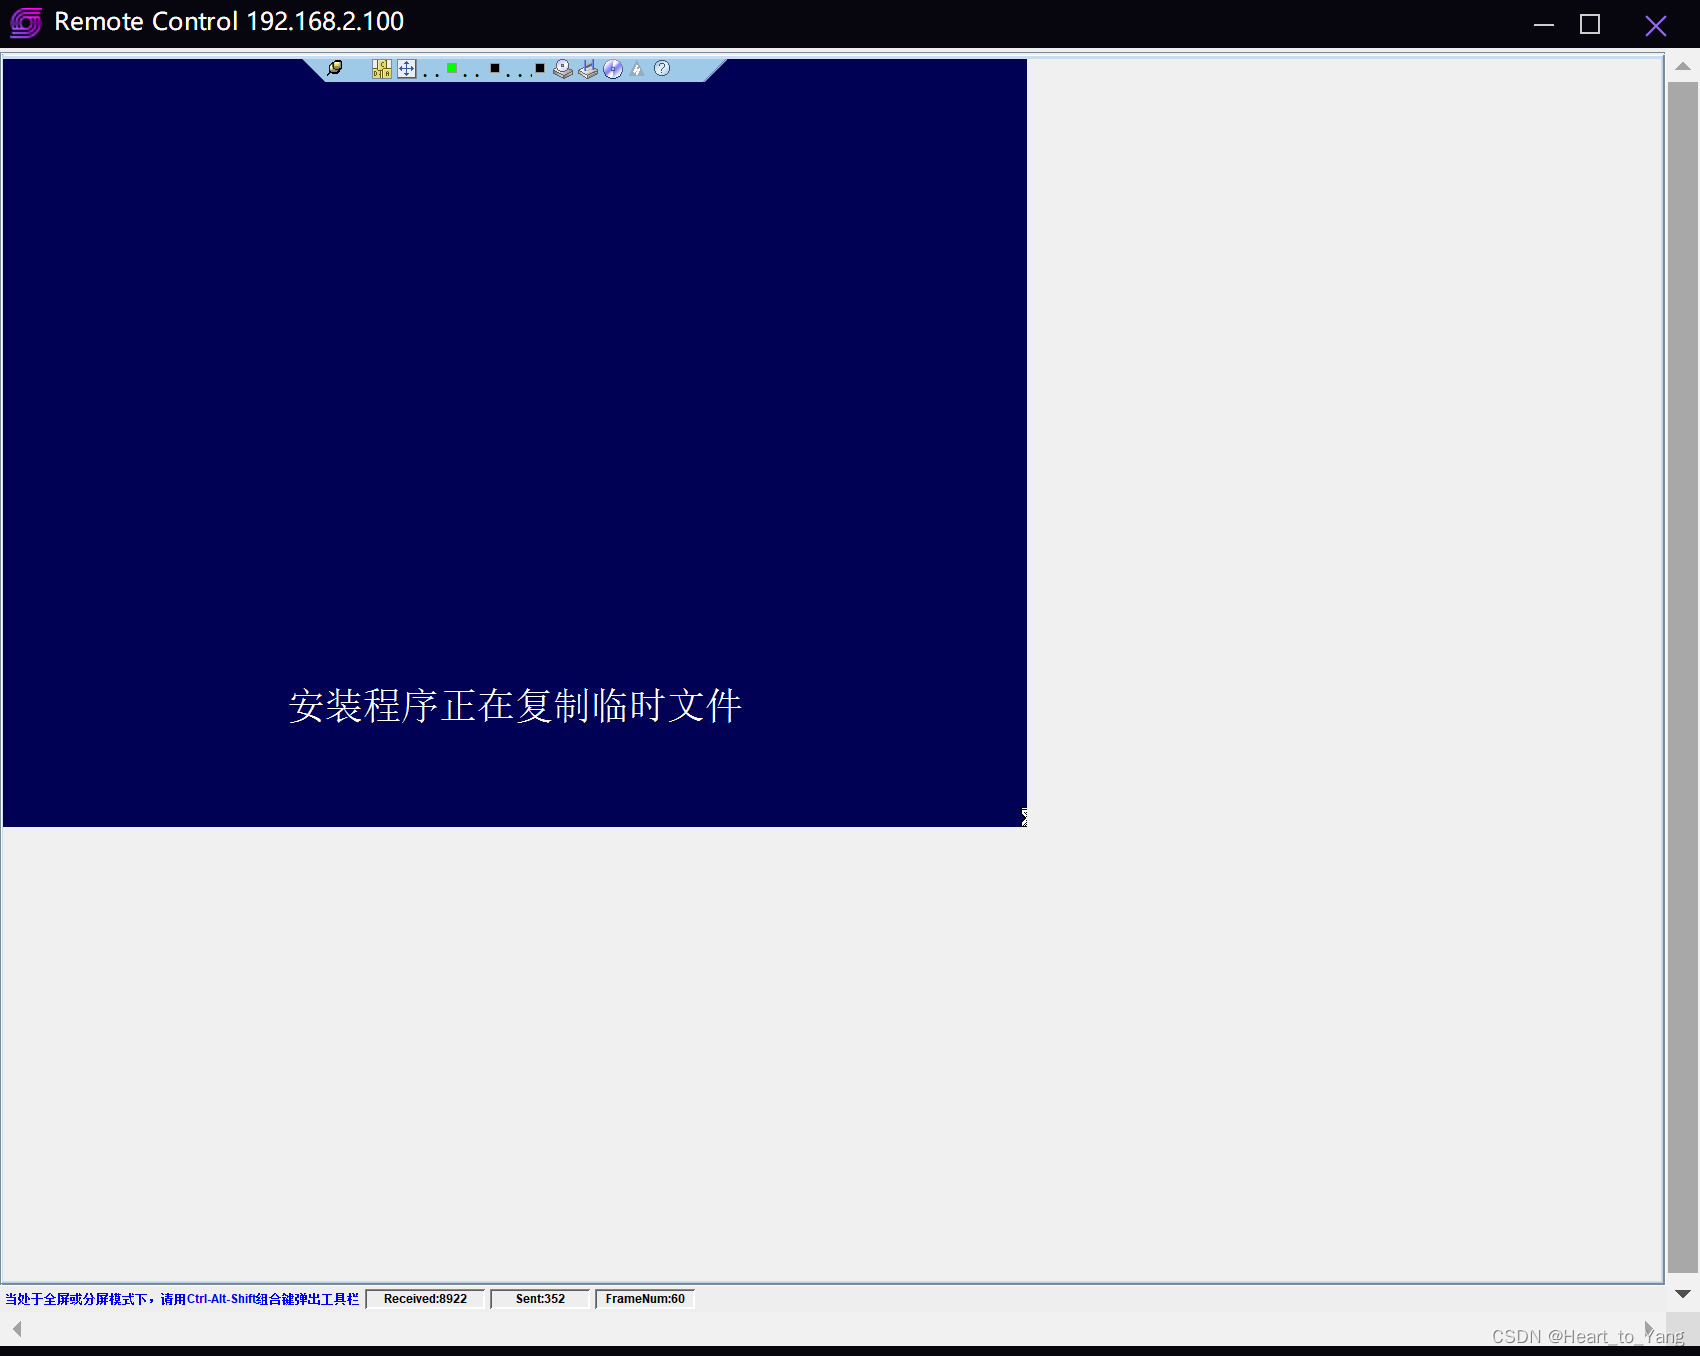Image resolution: width=1700 pixels, height=1356 pixels.
Task: Click the Sent:352 status field
Action: tap(540, 1299)
